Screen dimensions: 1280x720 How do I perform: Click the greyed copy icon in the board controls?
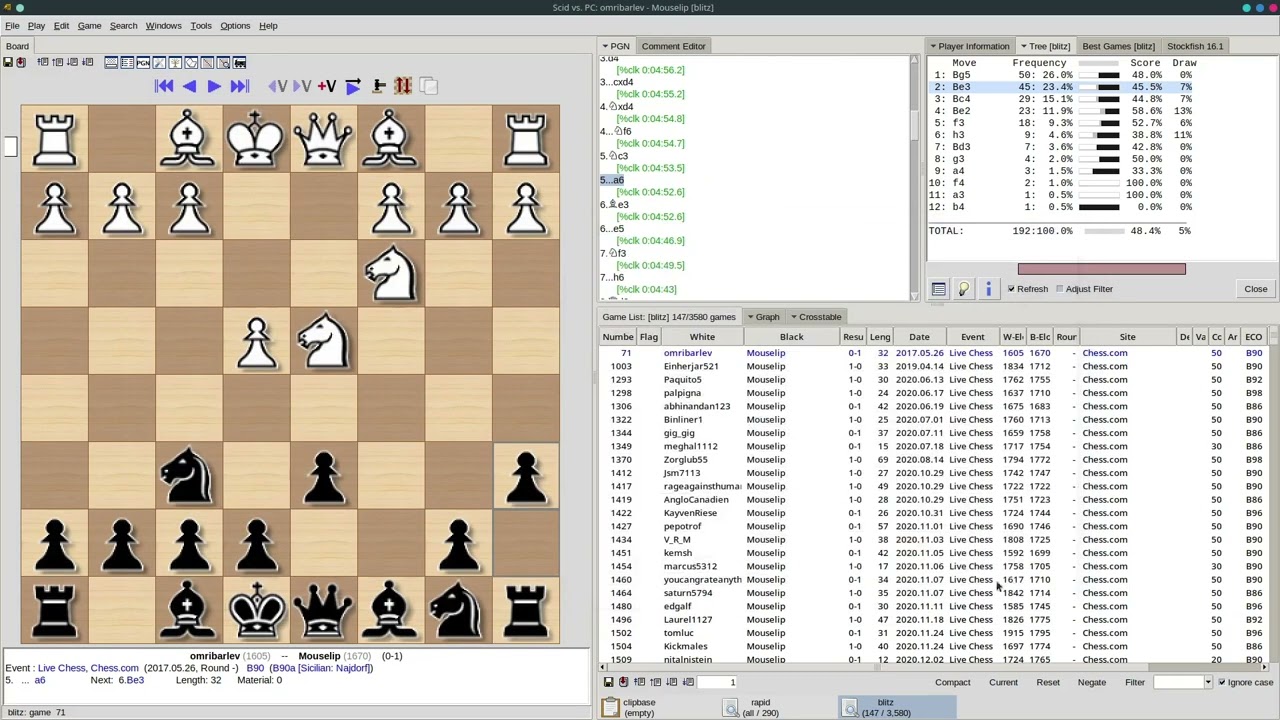pos(428,87)
